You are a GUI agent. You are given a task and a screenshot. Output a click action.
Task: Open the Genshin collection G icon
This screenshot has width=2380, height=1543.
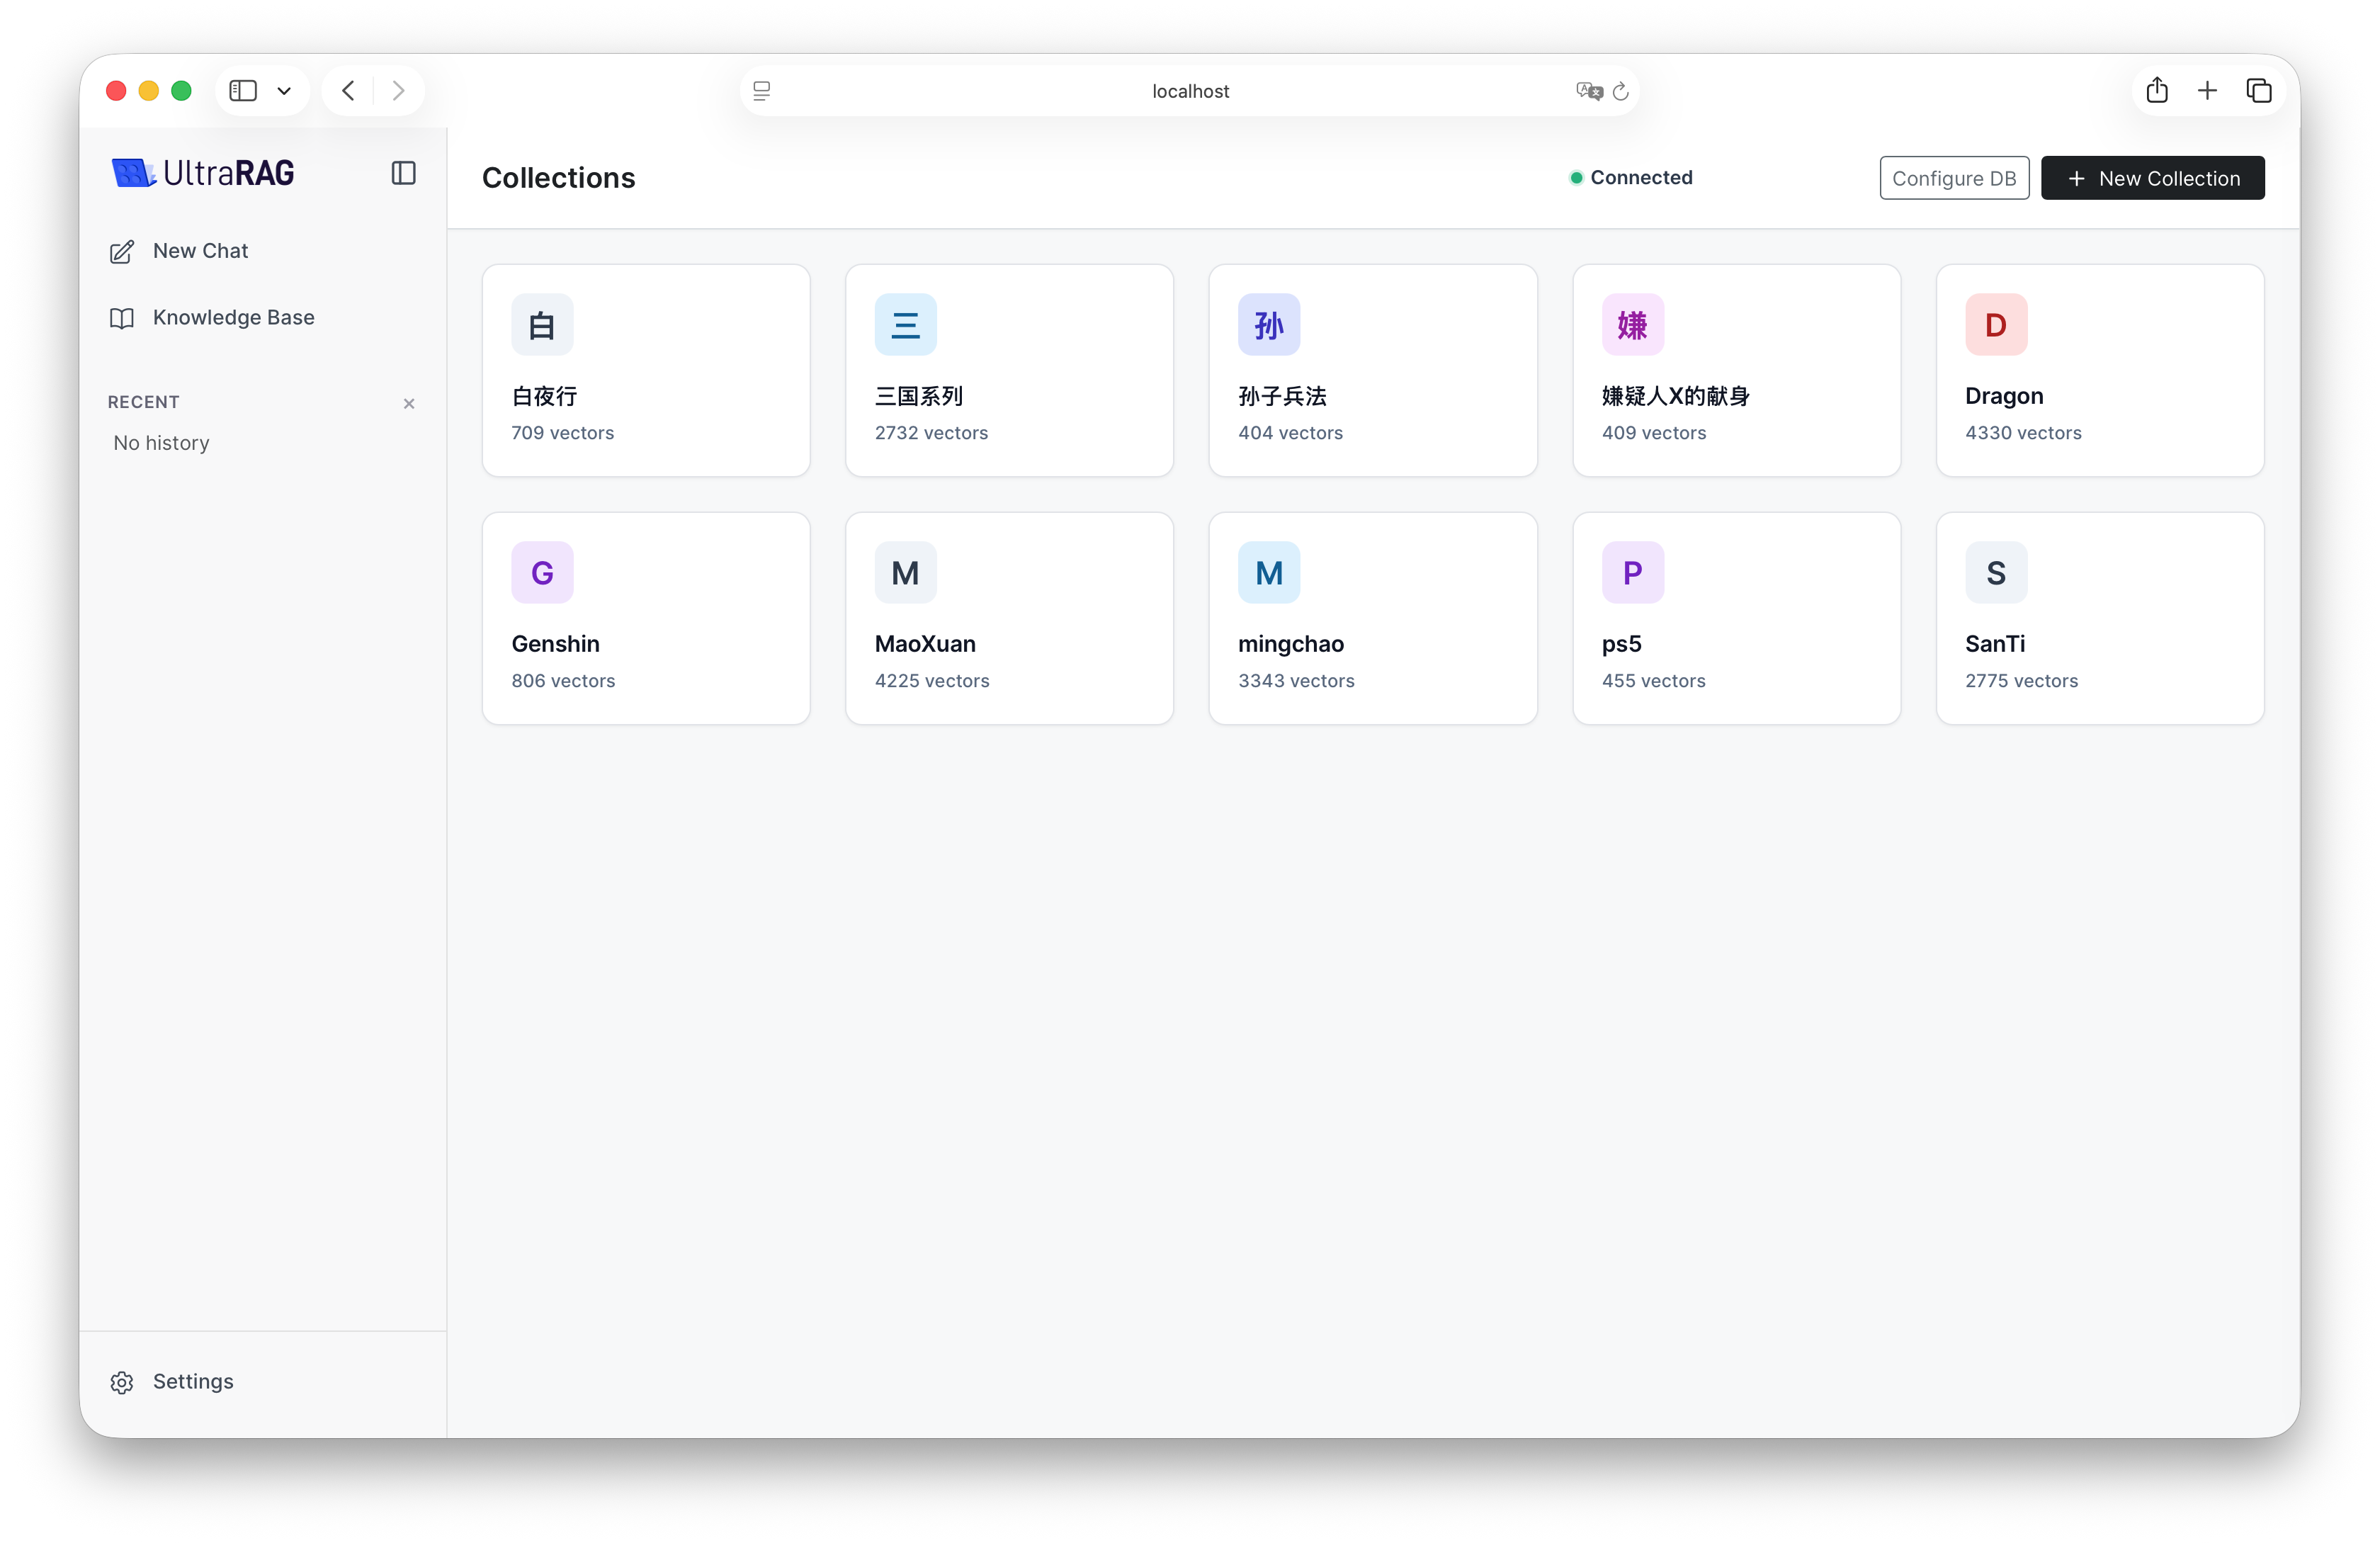coord(542,572)
